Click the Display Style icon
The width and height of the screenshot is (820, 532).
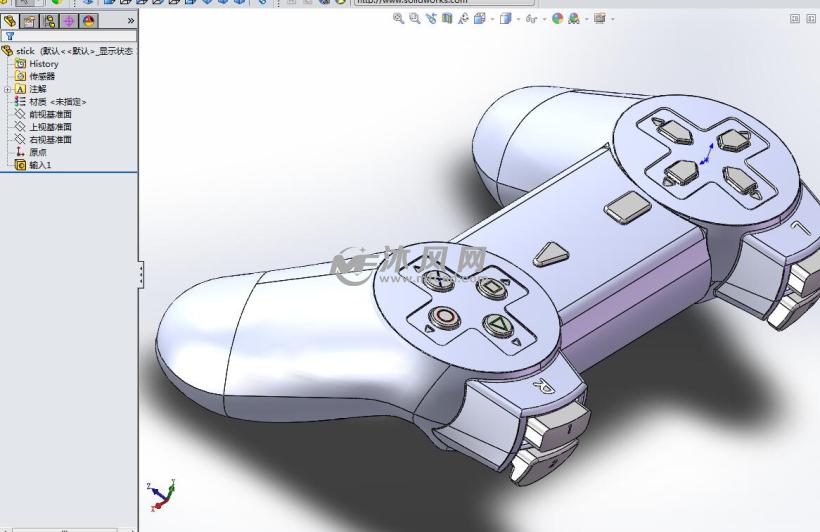(x=505, y=19)
